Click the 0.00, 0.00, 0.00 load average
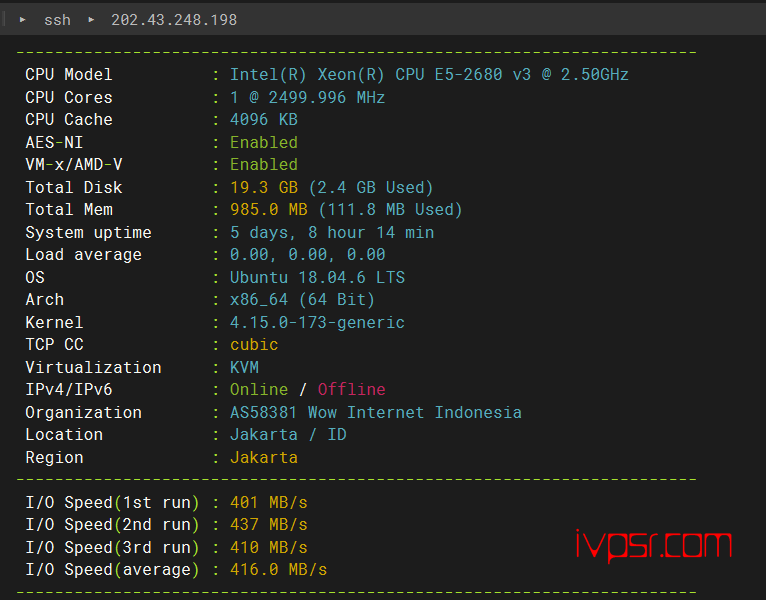The image size is (766, 600). click(307, 255)
